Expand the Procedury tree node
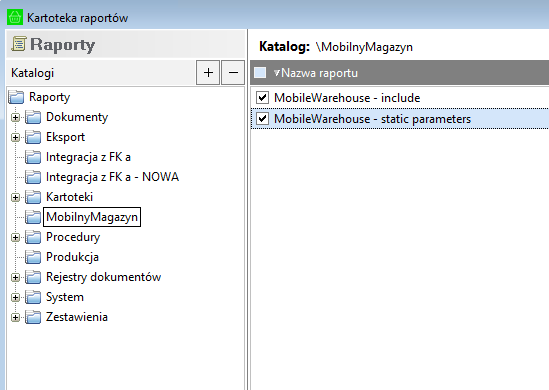The width and height of the screenshot is (549, 390). point(15,237)
